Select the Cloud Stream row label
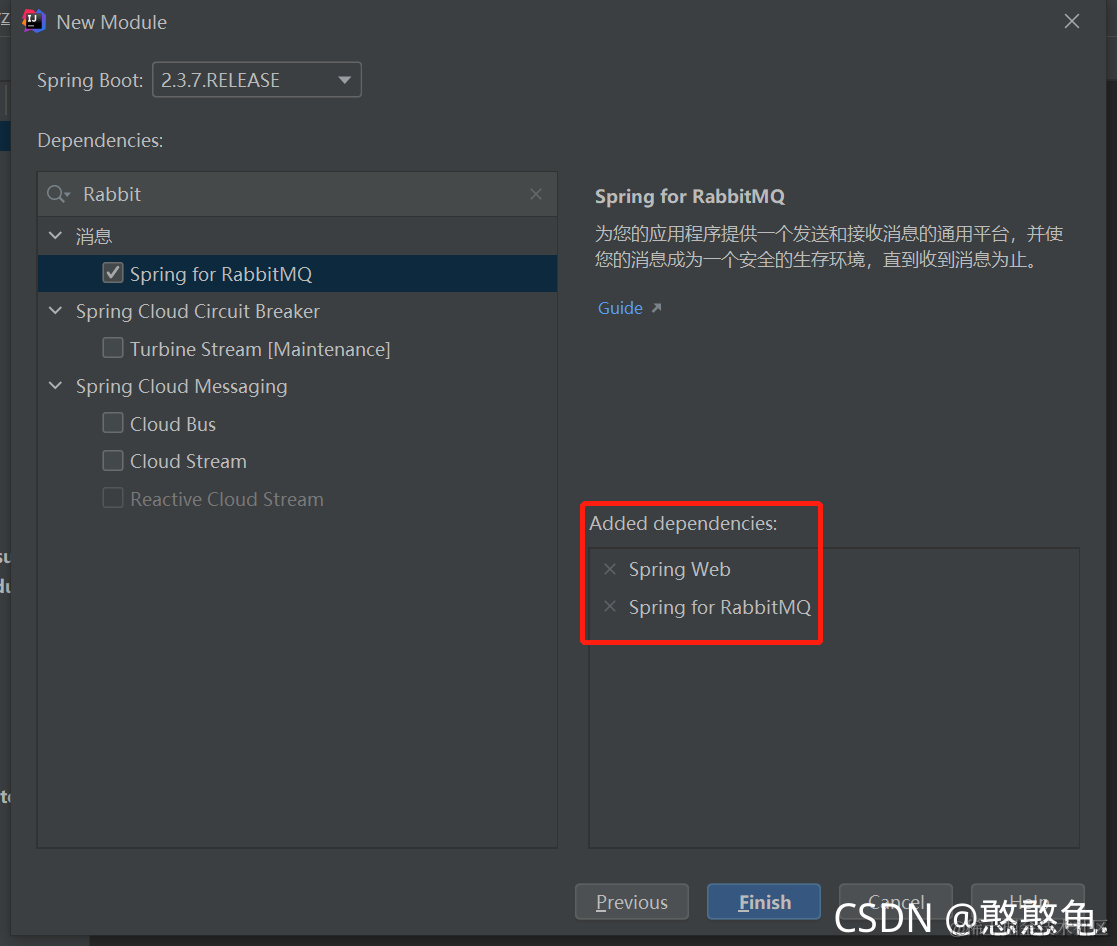Viewport: 1117px width, 946px height. pos(188,462)
